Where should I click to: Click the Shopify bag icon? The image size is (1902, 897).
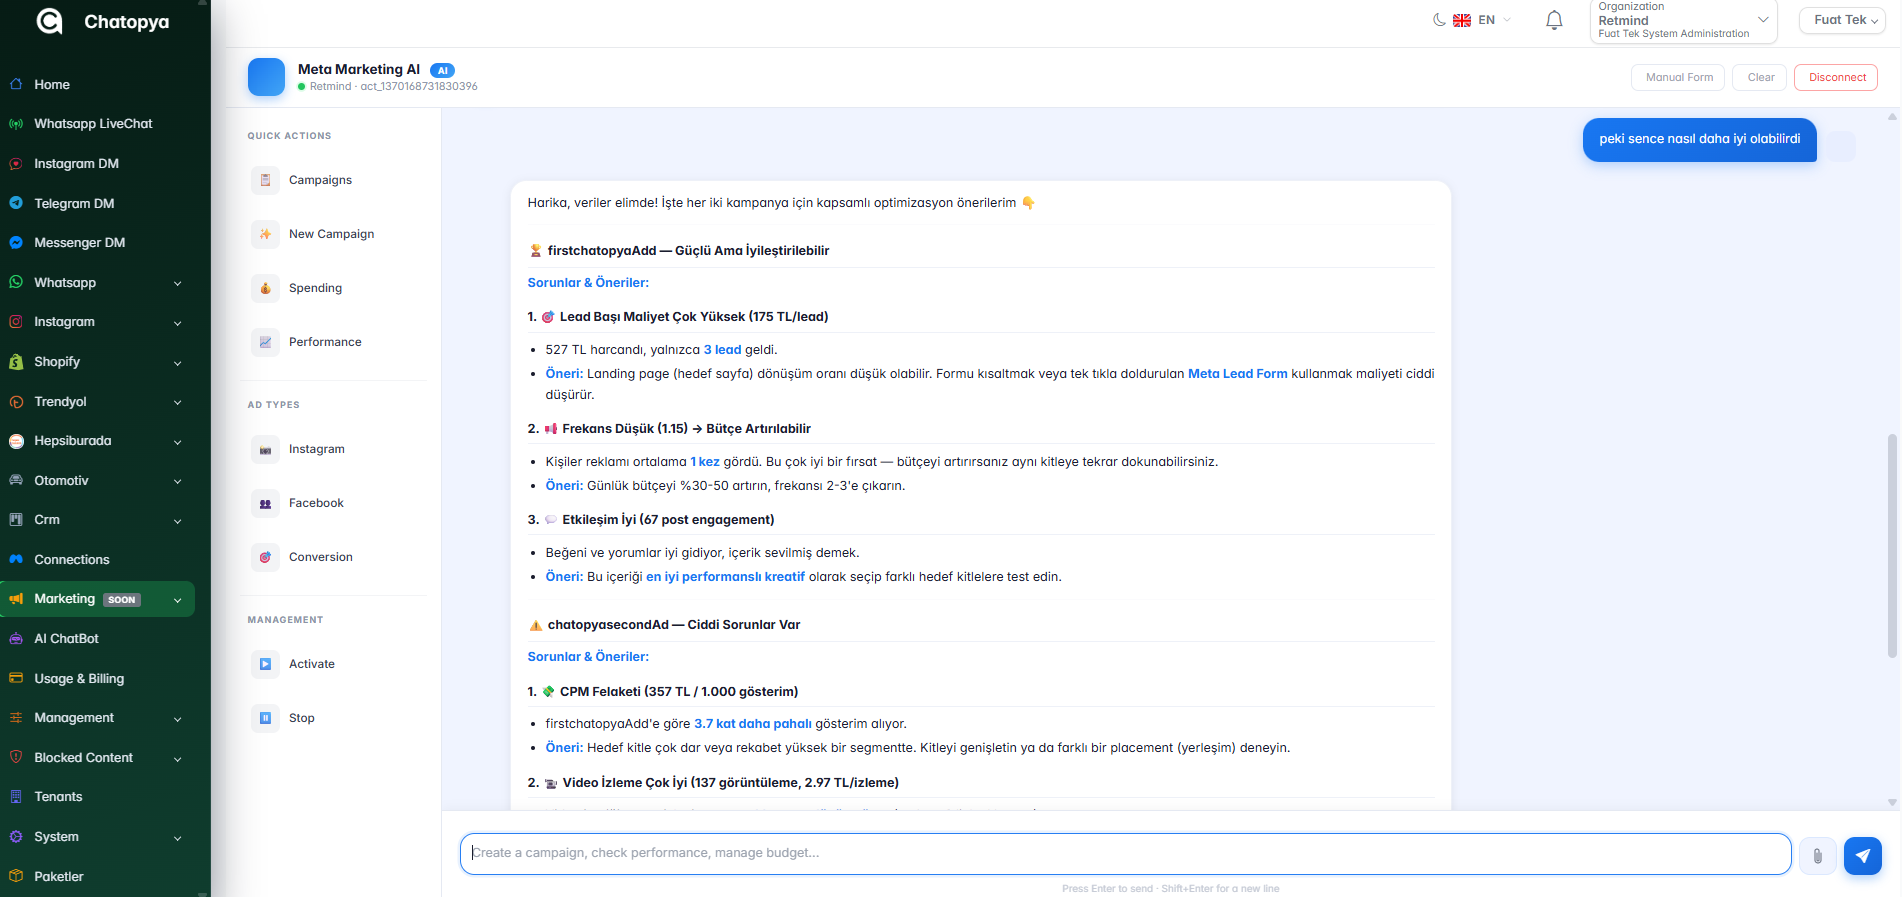pos(16,362)
